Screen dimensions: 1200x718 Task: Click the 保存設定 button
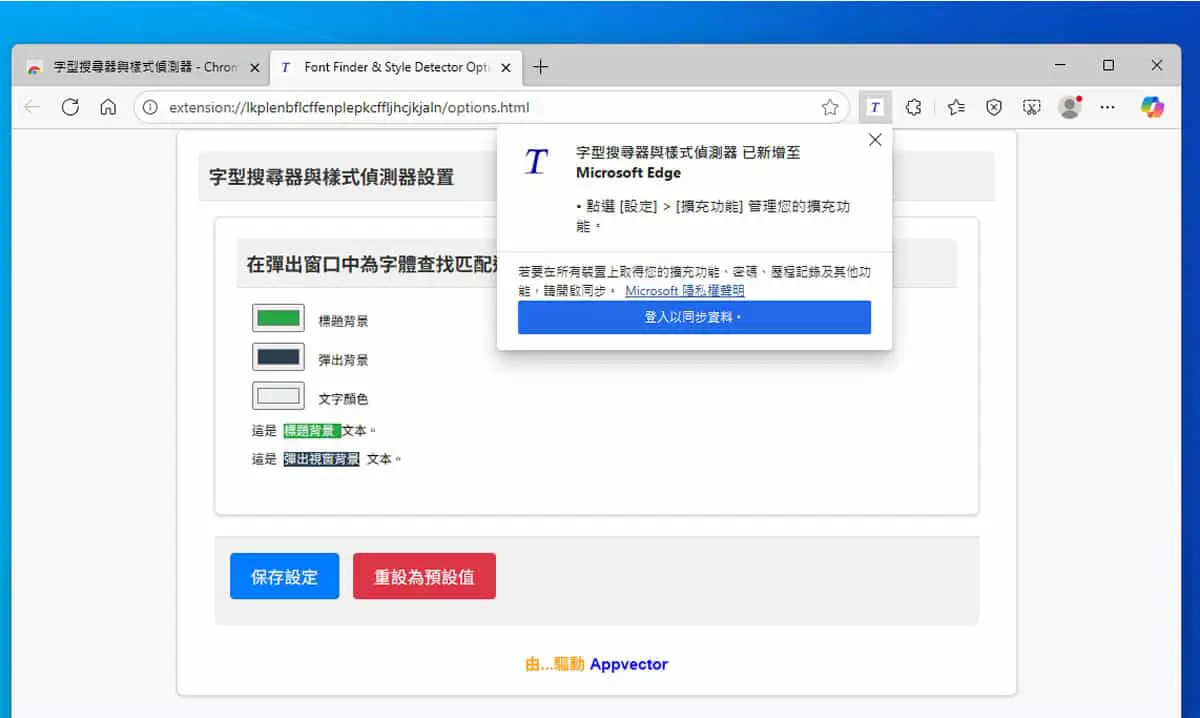(284, 576)
